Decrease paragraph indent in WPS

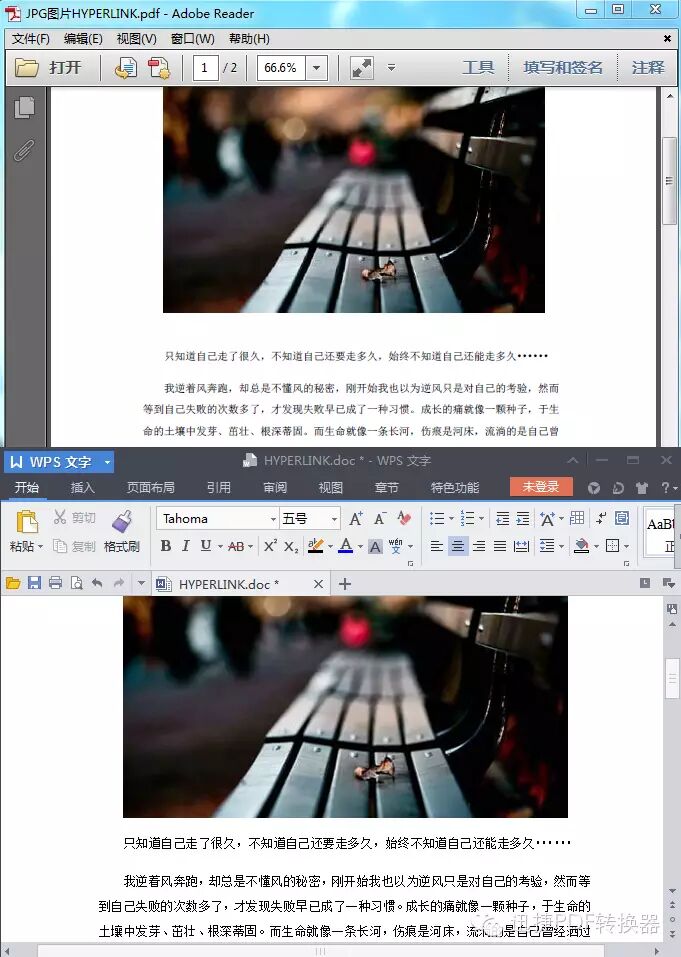(x=502, y=519)
